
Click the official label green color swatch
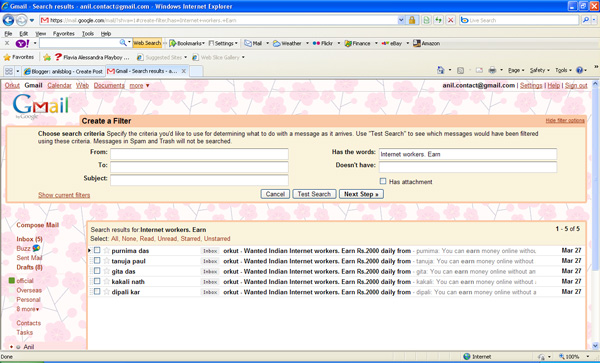[11, 281]
